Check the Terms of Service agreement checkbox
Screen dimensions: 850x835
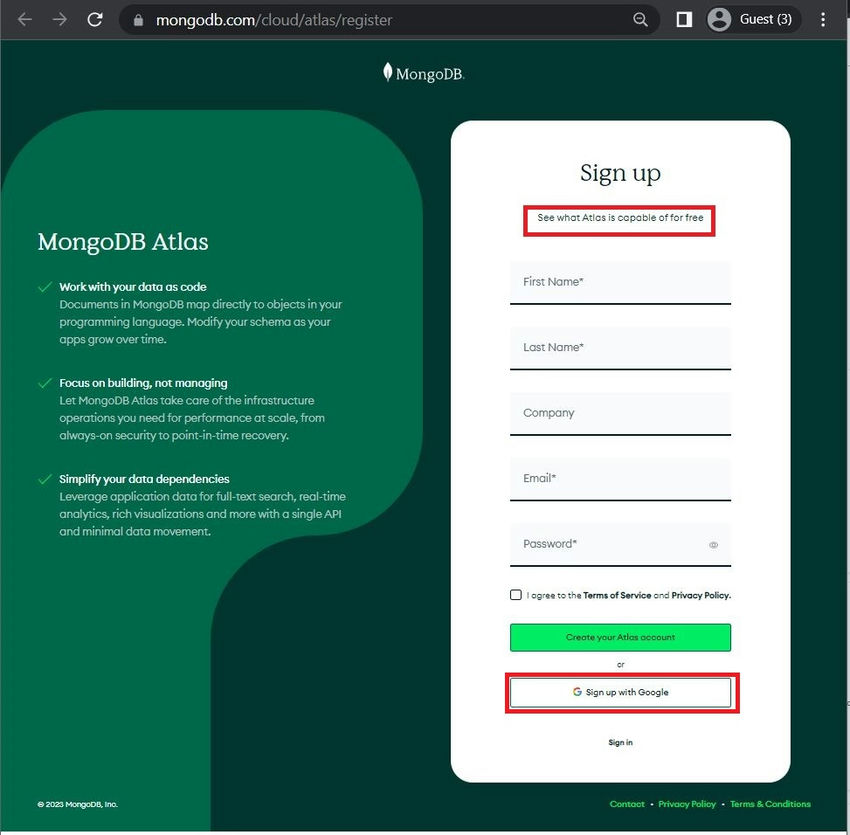pyautogui.click(x=515, y=595)
